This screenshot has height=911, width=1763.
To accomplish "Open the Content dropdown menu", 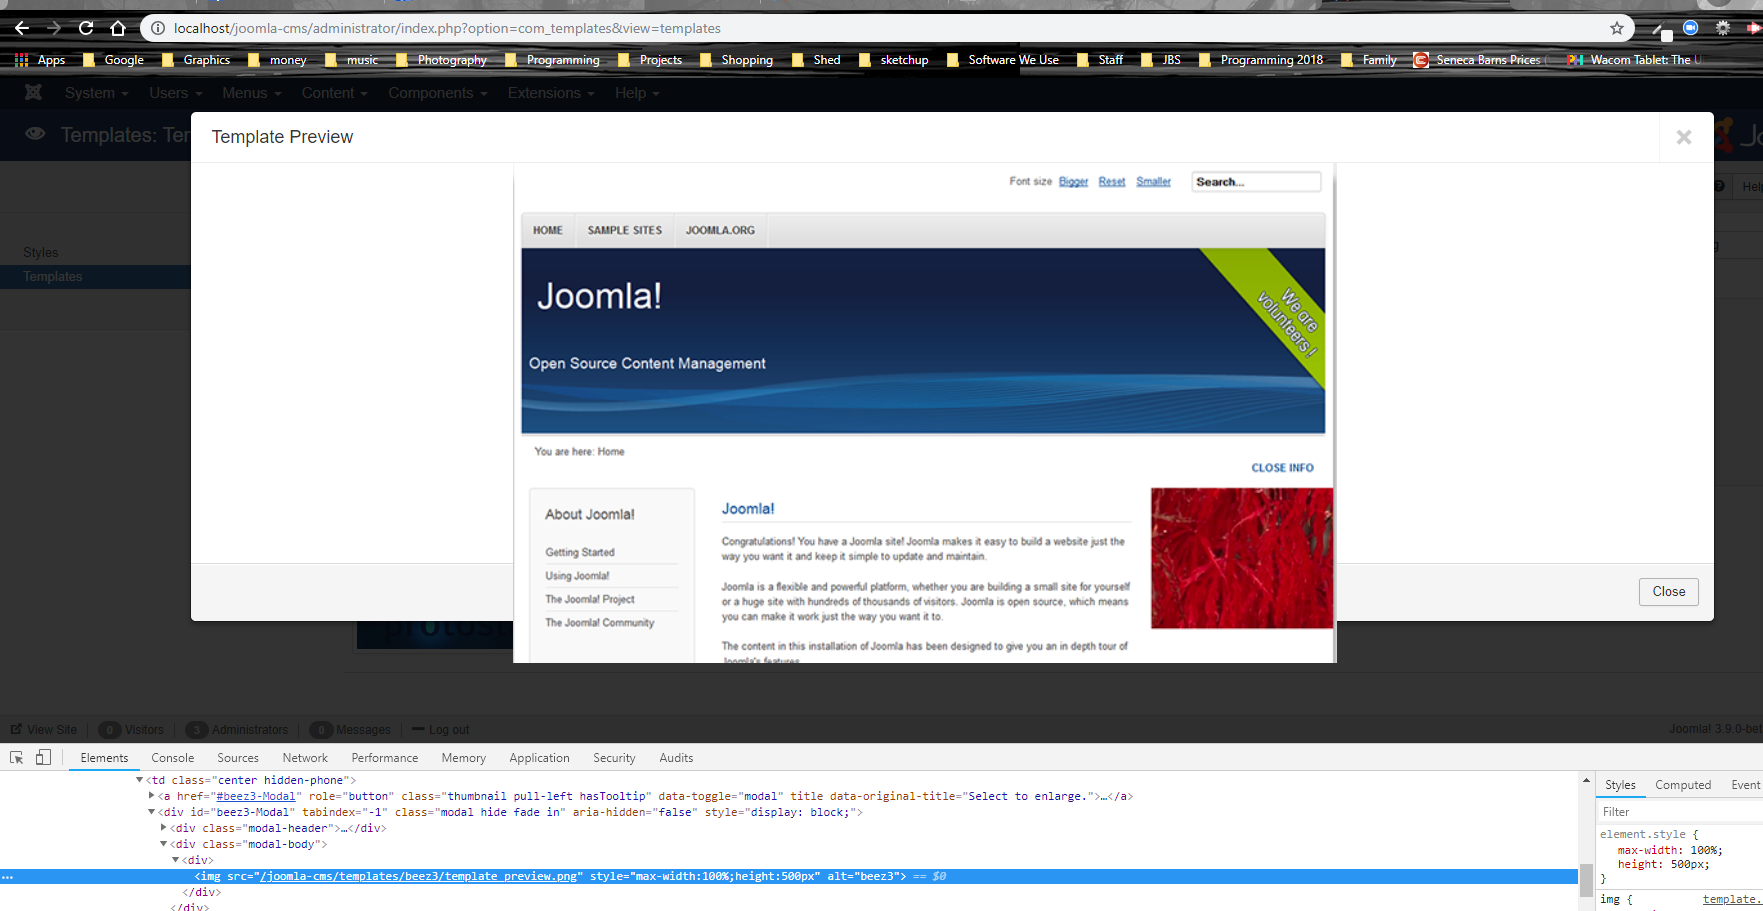I will pos(335,93).
